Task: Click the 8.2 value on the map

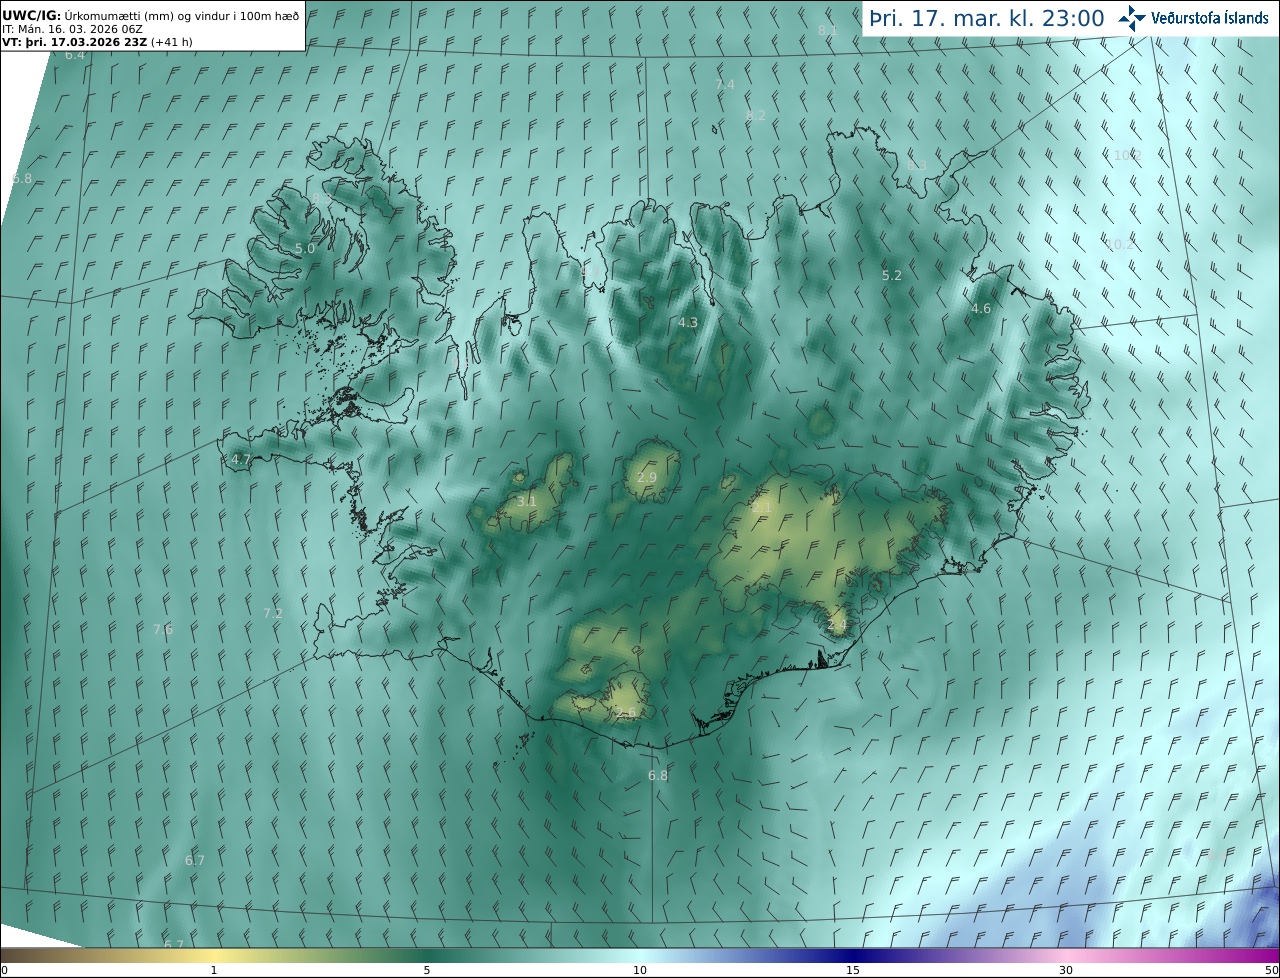Action: [756, 115]
